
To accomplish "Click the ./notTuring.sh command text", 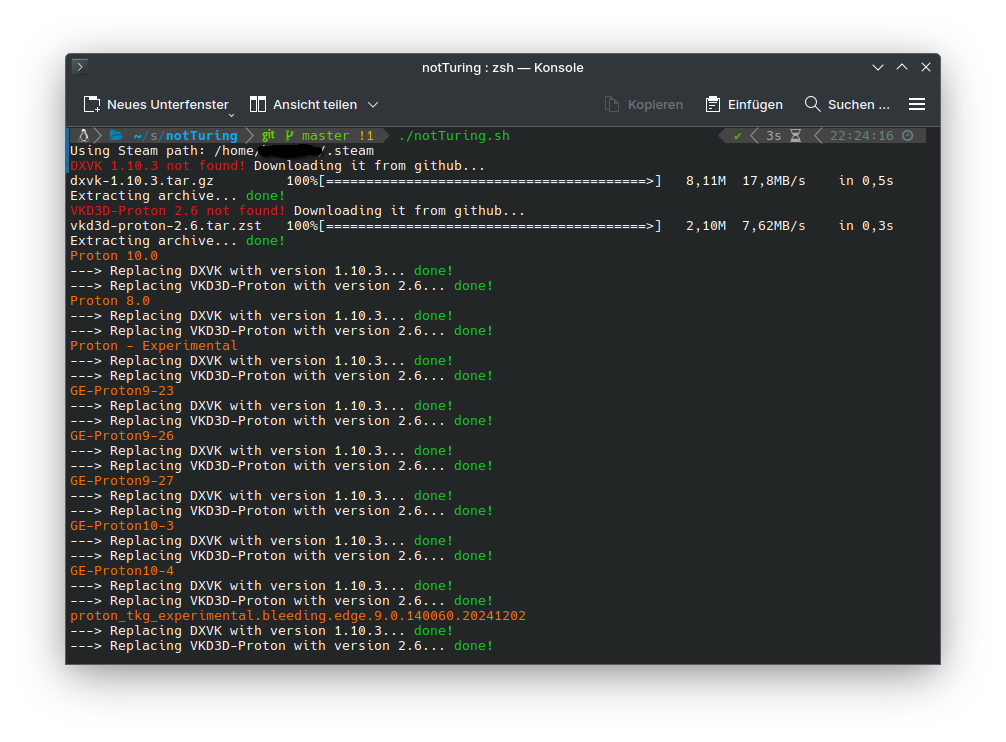I will click(x=454, y=135).
